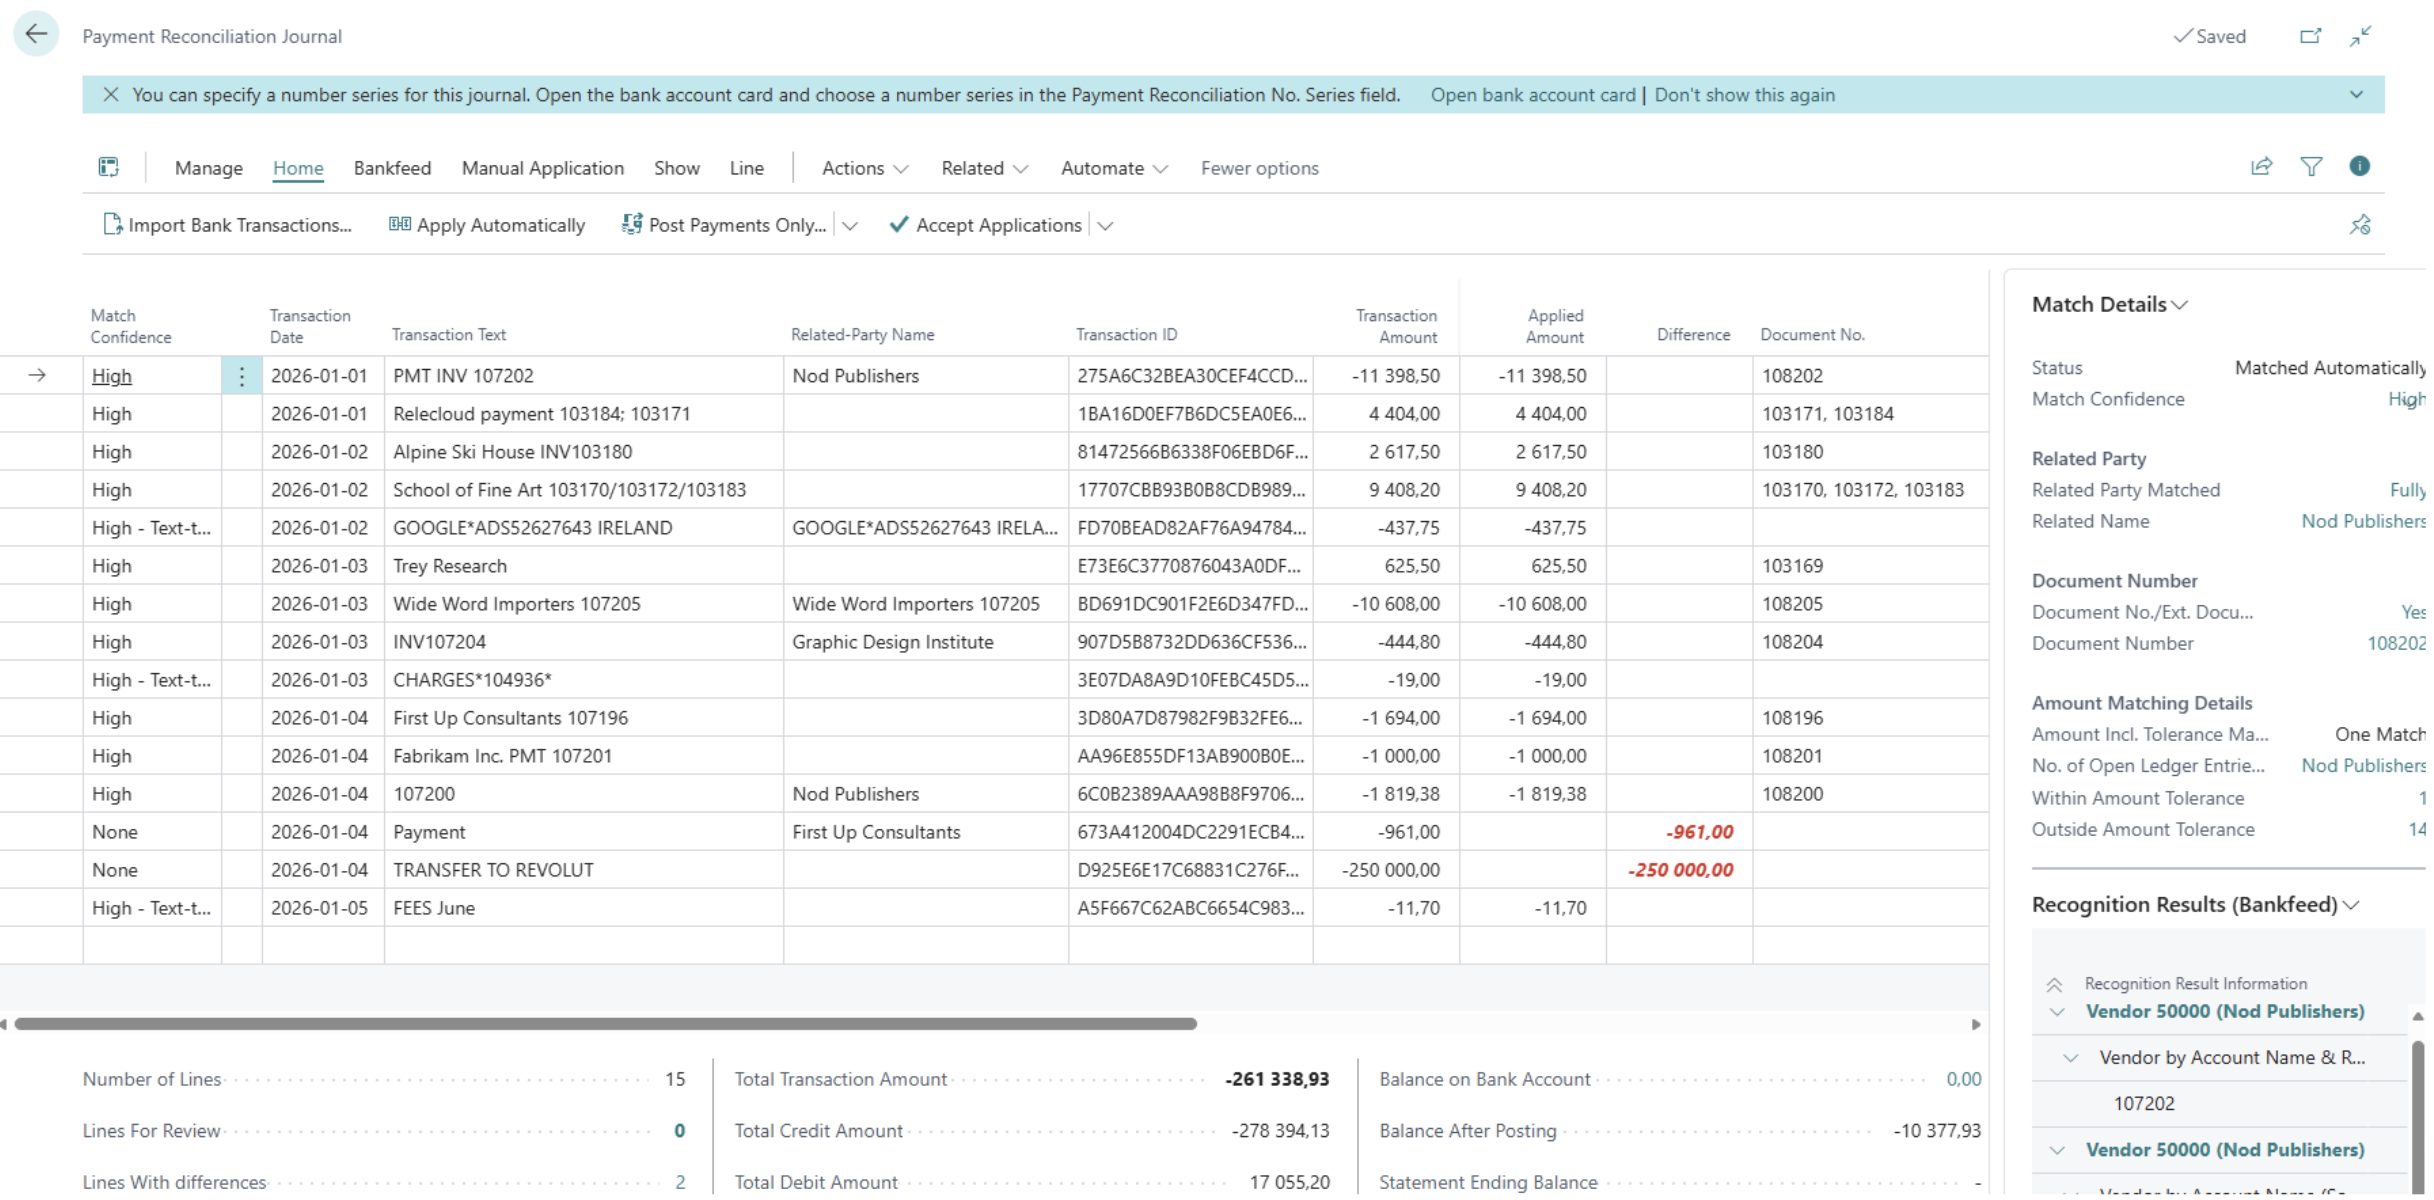Image resolution: width=2434 pixels, height=1200 pixels.
Task: Open Document Number 108202 link
Action: tap(2395, 643)
